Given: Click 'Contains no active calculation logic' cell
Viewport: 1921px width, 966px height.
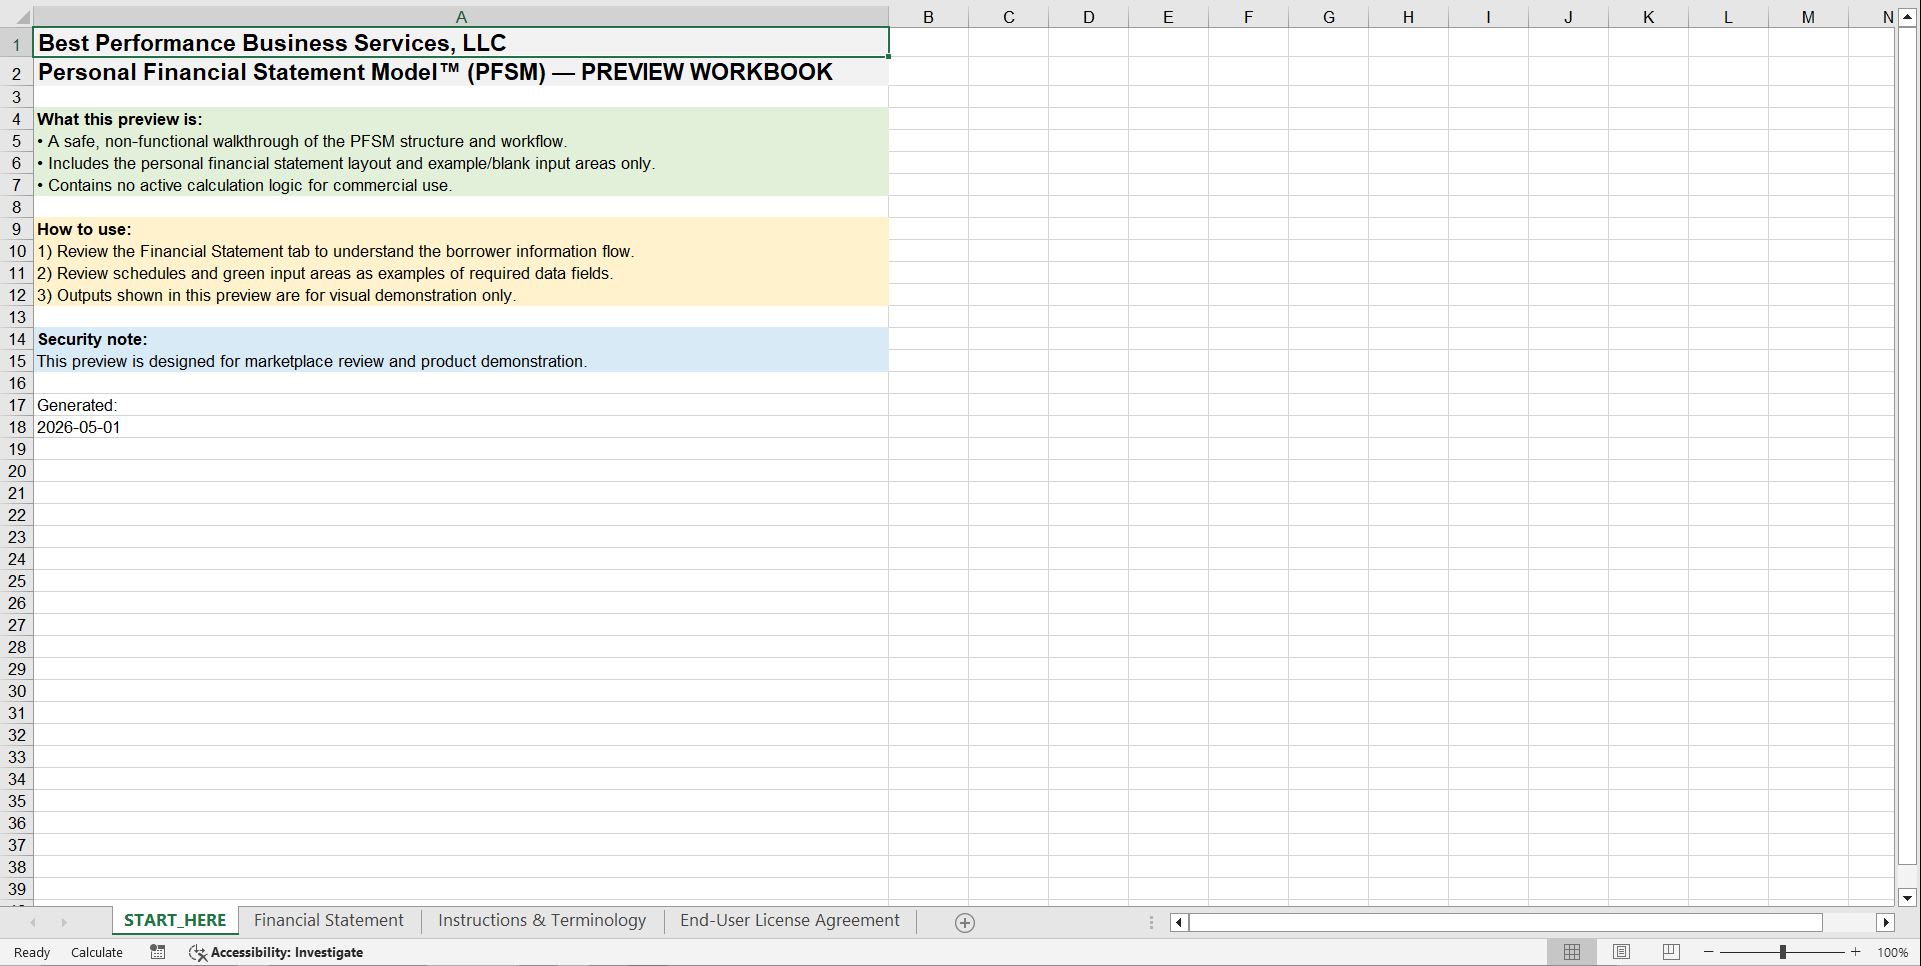Looking at the screenshot, I should (461, 185).
